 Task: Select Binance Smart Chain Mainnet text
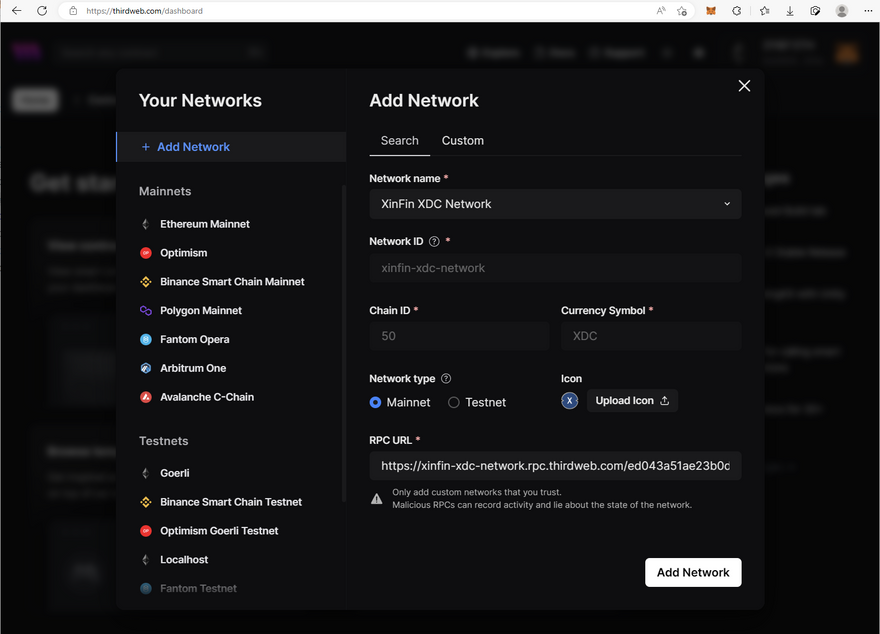(x=232, y=282)
